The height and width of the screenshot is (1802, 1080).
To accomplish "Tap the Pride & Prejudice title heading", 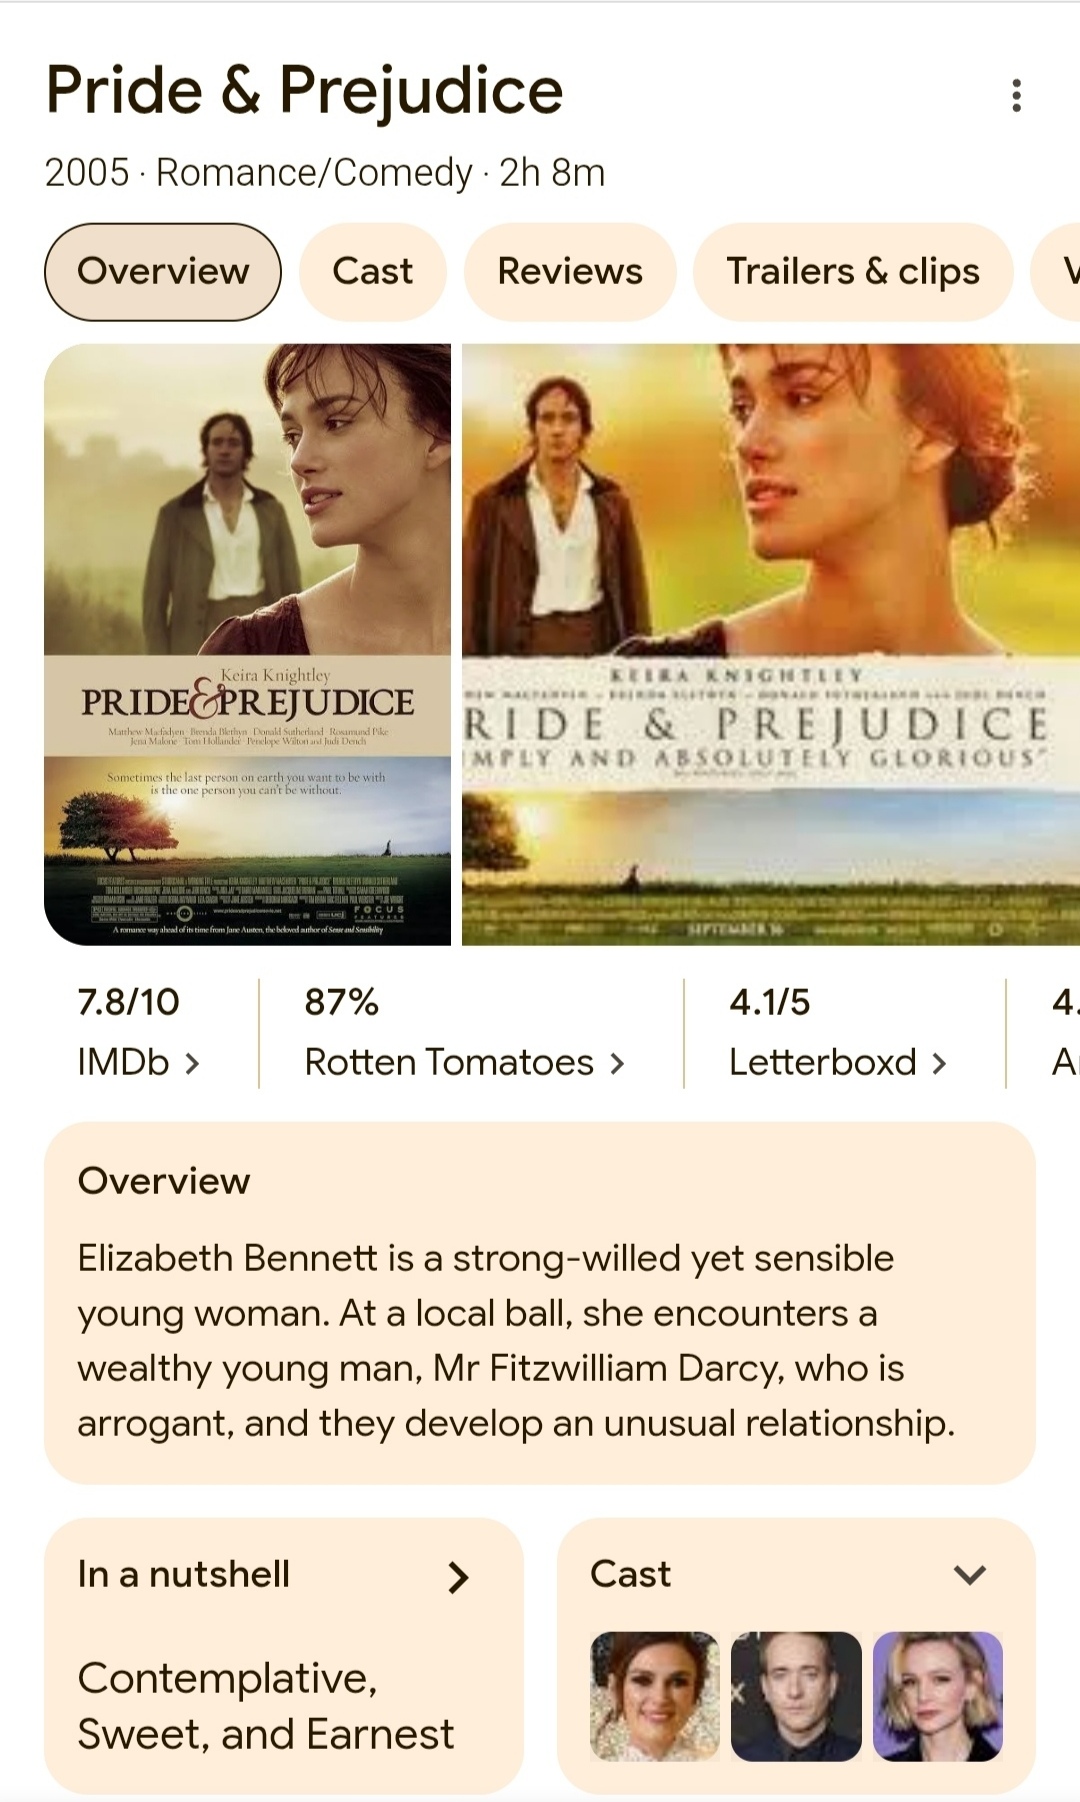I will click(304, 91).
